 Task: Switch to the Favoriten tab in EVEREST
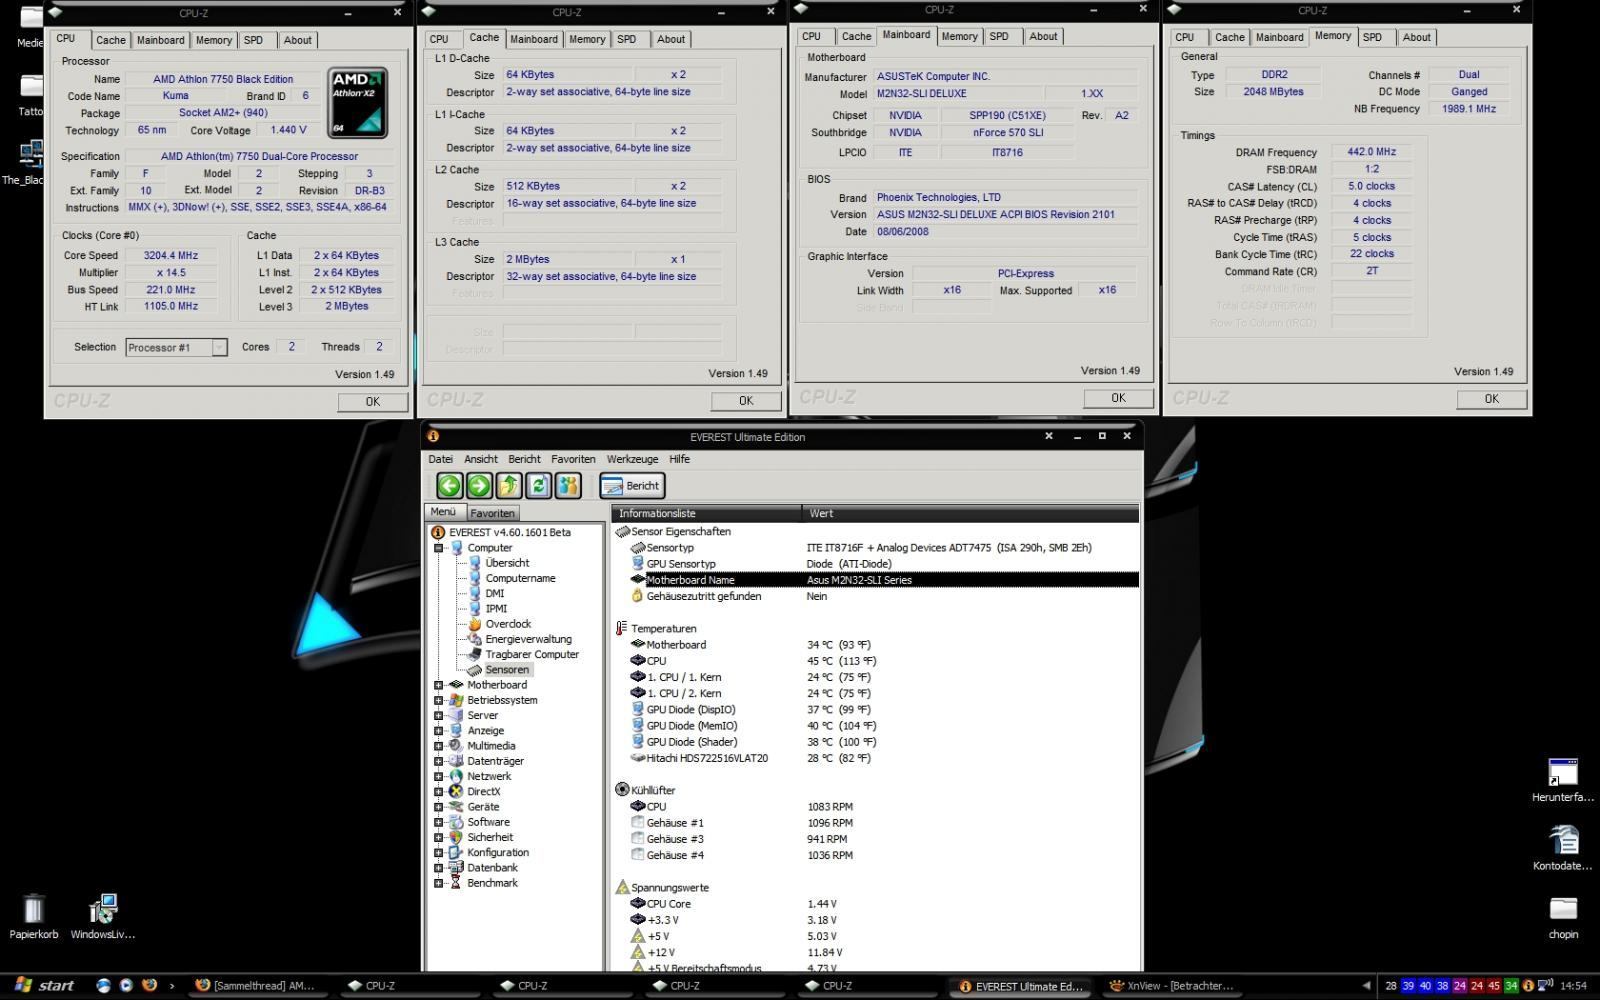pos(492,513)
